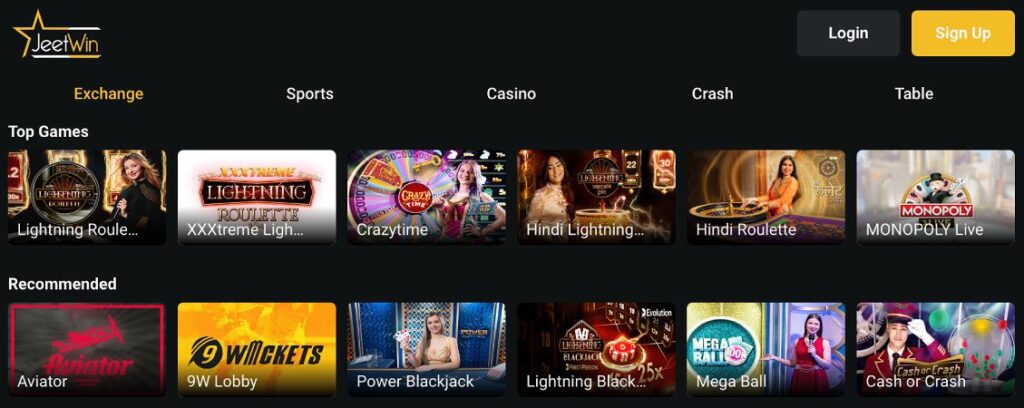Open the Crazytime game tile
Viewport: 1024px width, 408px height.
(x=426, y=197)
